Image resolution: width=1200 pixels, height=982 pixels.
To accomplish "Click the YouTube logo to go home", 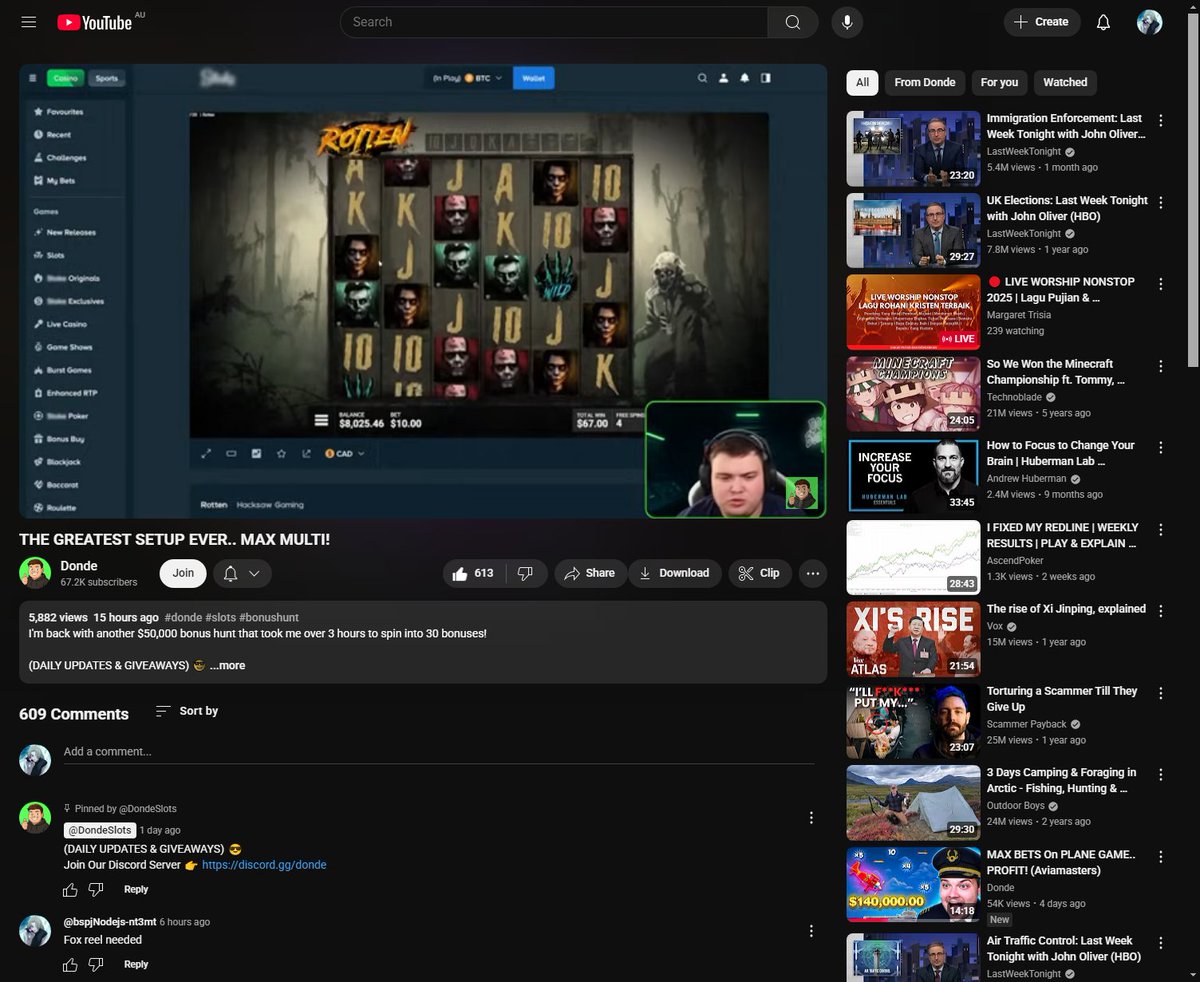I will [95, 22].
